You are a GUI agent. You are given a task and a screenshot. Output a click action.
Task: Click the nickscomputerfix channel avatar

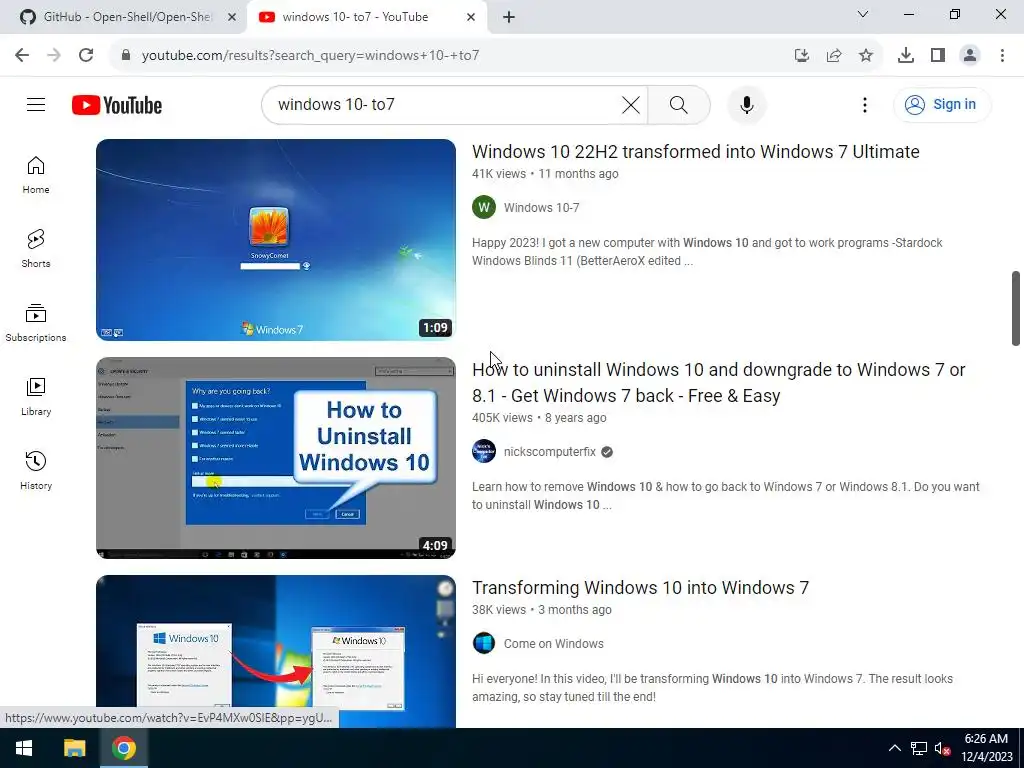click(x=484, y=451)
